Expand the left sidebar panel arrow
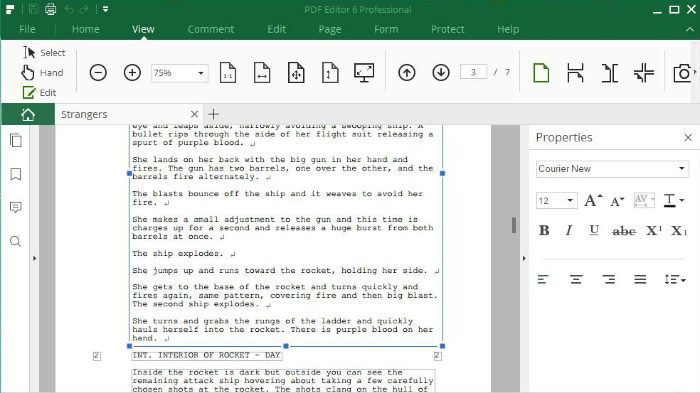 (x=34, y=258)
